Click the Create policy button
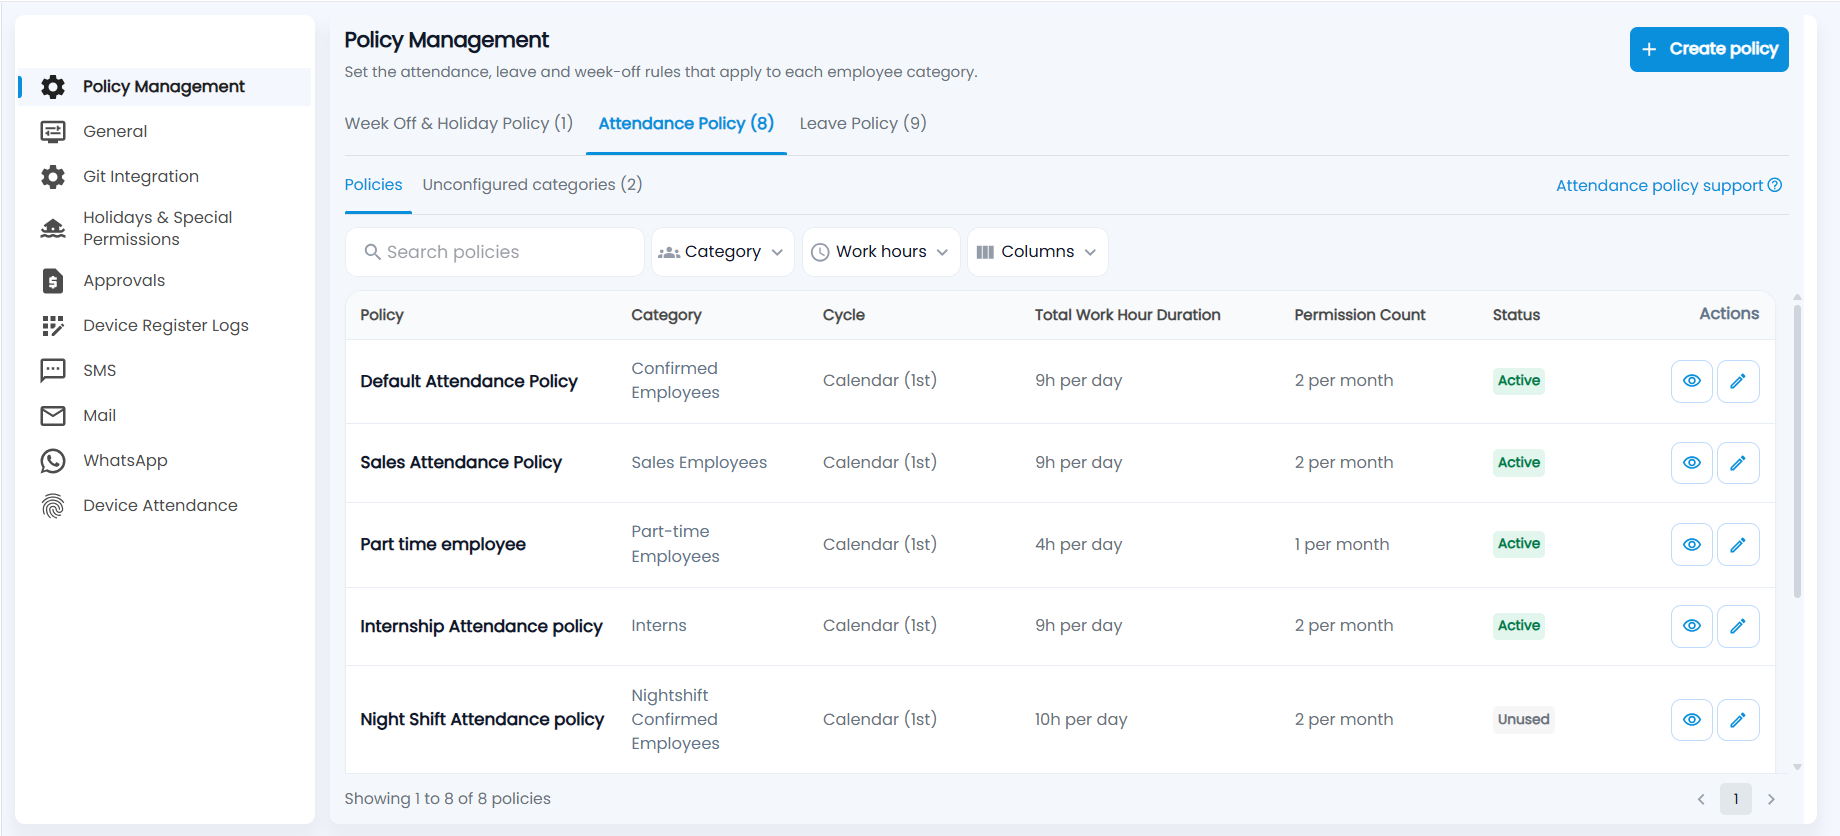The width and height of the screenshot is (1840, 836). coord(1709,49)
